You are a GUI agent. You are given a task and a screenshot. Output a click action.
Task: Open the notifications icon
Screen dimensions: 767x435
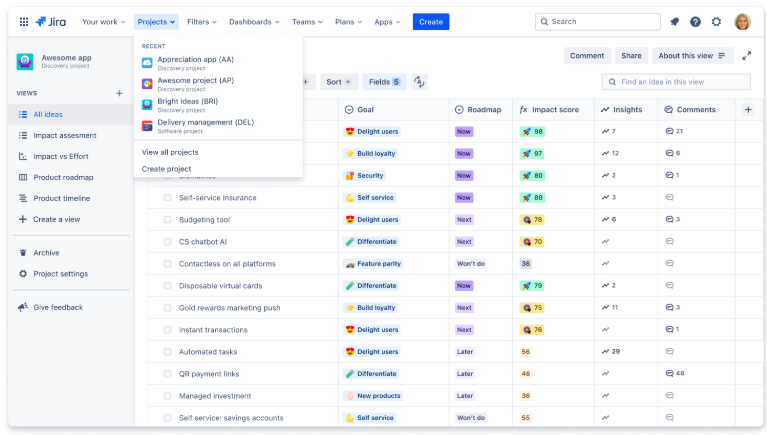[x=675, y=22]
